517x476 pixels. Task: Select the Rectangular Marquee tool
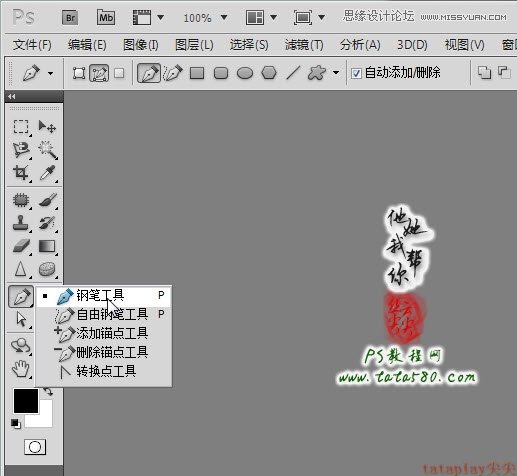click(x=21, y=127)
